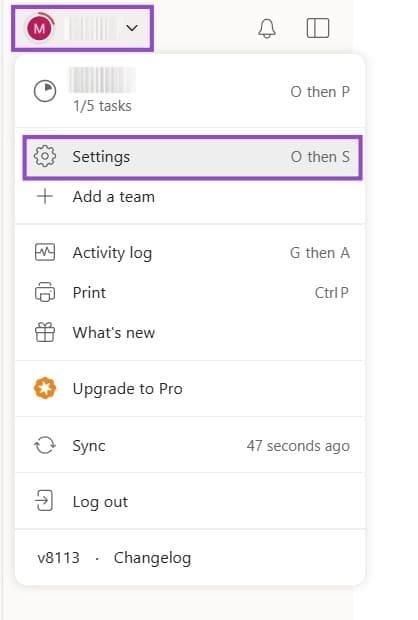
Task: Select Settings menu item
Action: click(x=193, y=158)
